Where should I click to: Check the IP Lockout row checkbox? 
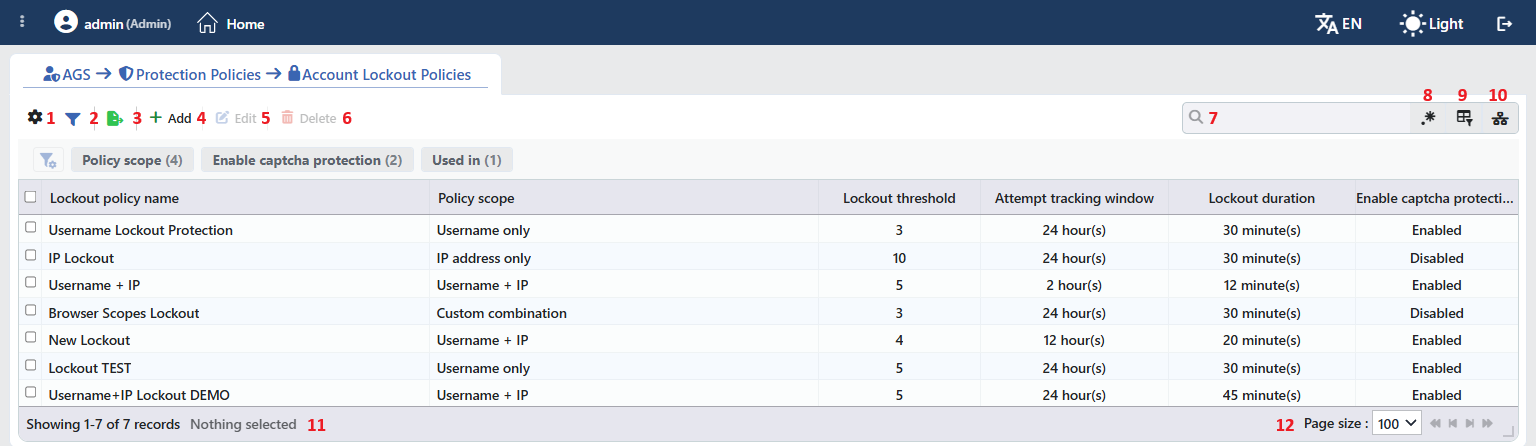[x=31, y=256]
